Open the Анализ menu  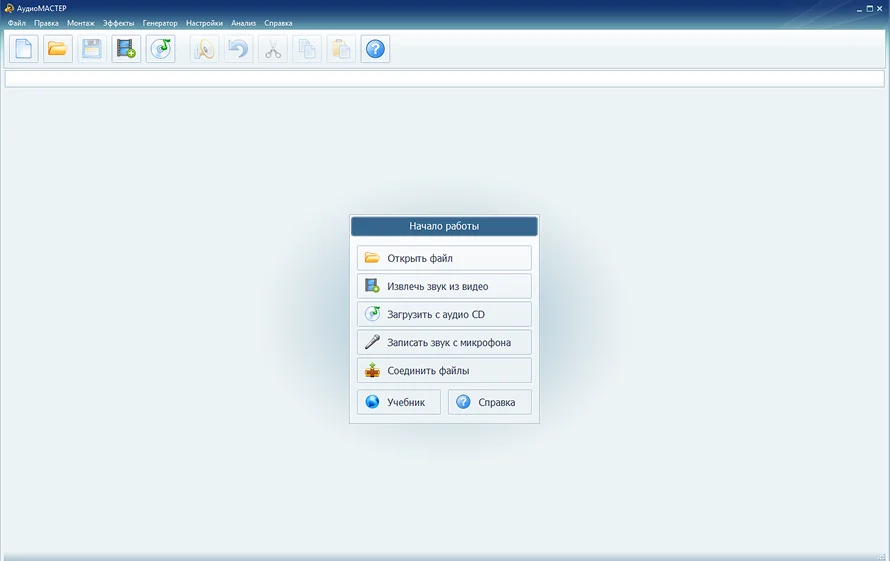coord(243,22)
